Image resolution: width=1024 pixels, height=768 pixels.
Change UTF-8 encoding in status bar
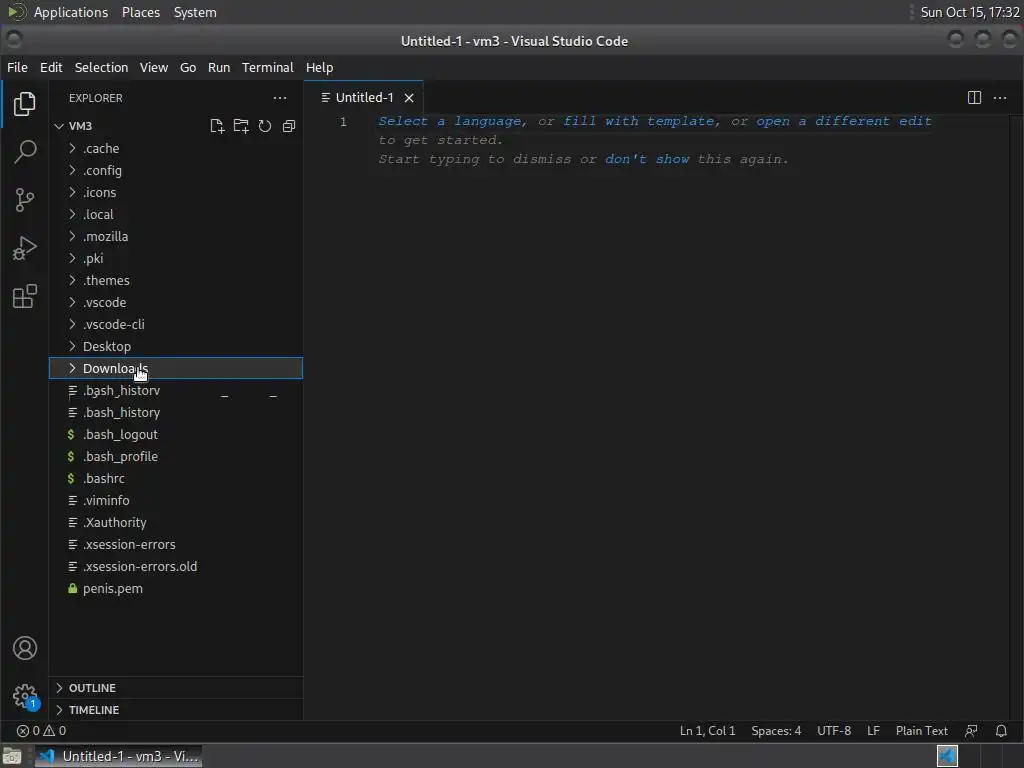tap(834, 731)
